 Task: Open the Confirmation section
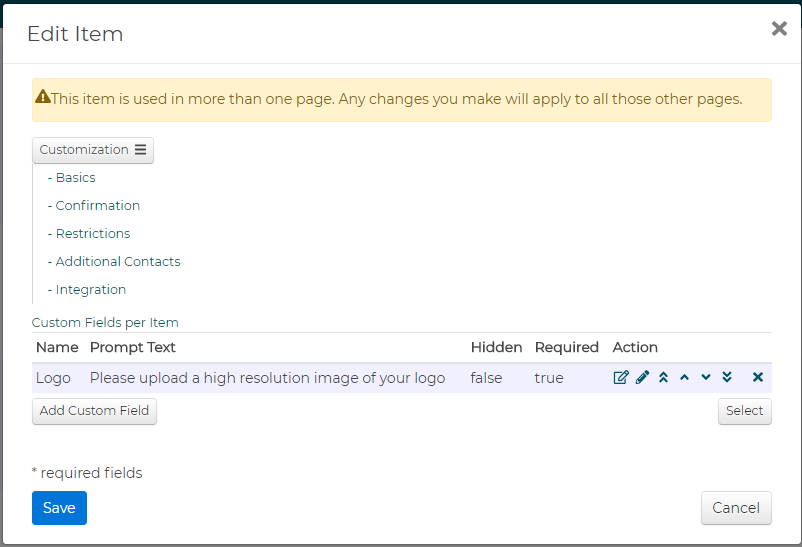pos(98,206)
